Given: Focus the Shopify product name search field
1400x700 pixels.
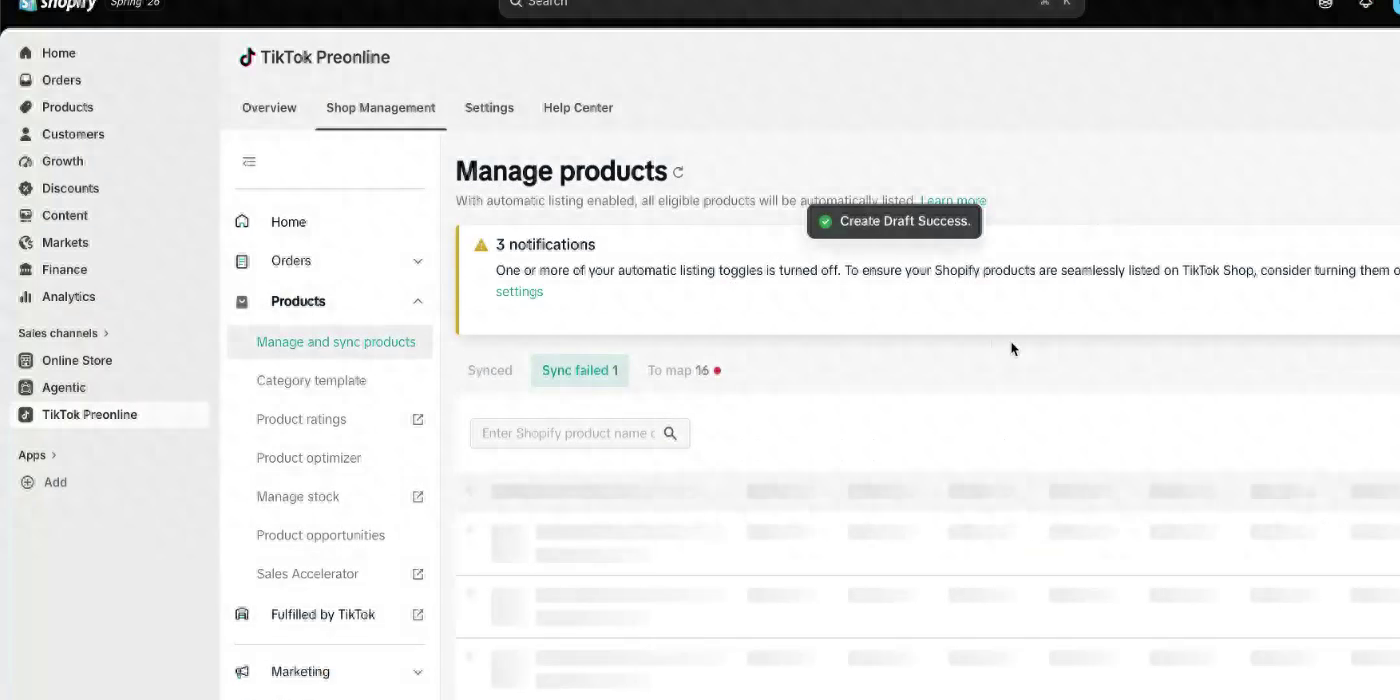Looking at the screenshot, I should point(580,433).
